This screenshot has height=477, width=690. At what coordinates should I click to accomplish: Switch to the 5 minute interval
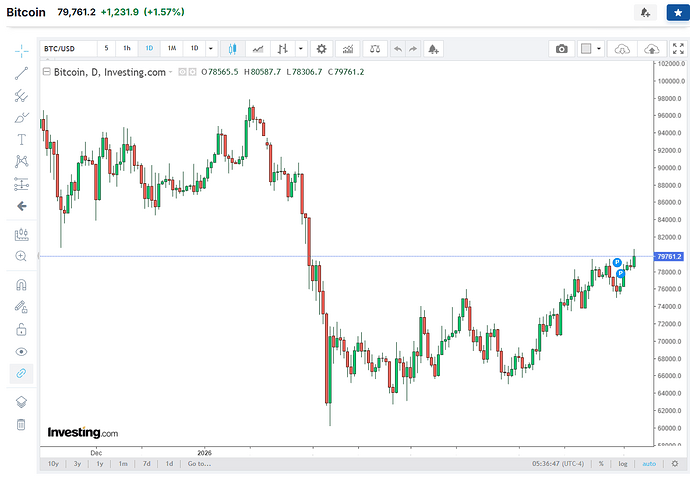pos(106,48)
